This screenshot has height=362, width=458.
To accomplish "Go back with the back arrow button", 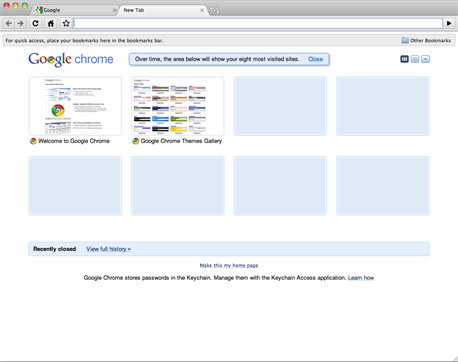I will [x=9, y=23].
